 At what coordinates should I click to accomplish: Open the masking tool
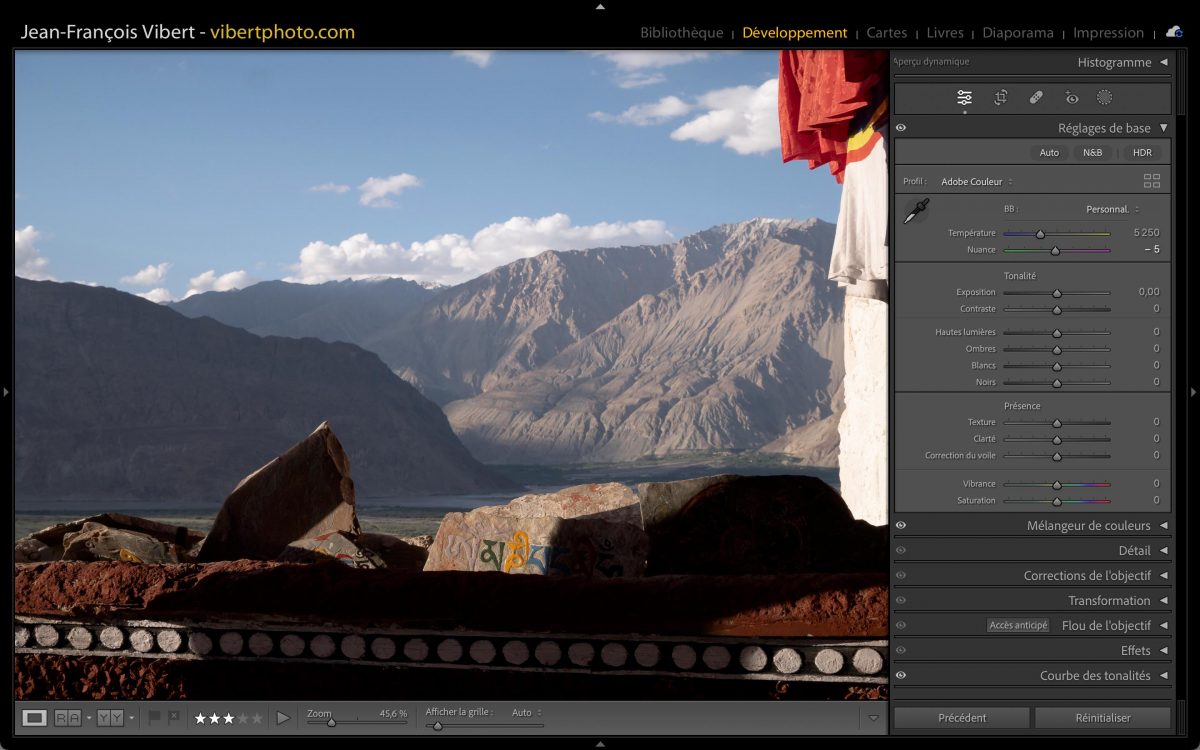pos(1104,97)
